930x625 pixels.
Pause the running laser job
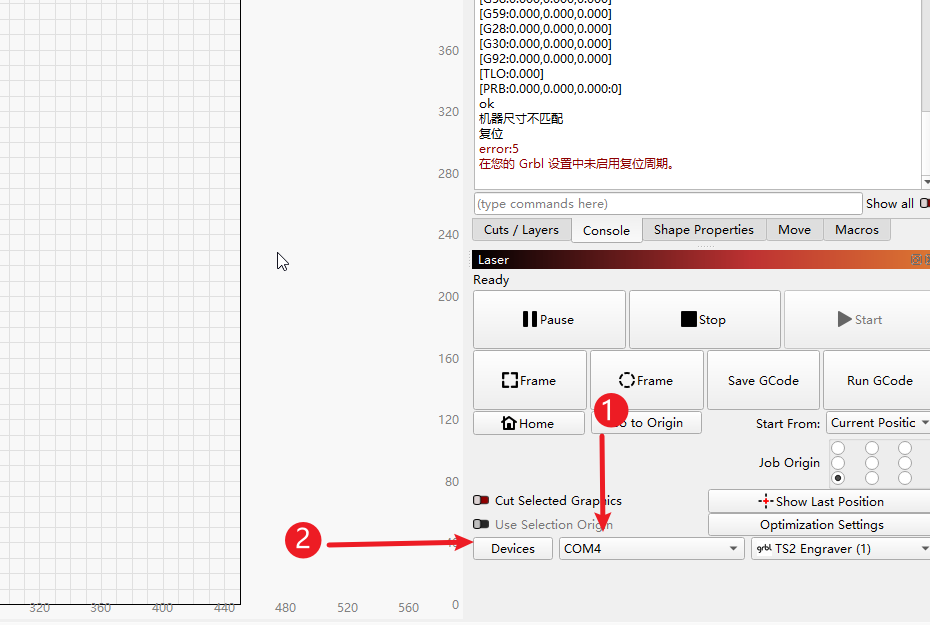click(x=548, y=320)
